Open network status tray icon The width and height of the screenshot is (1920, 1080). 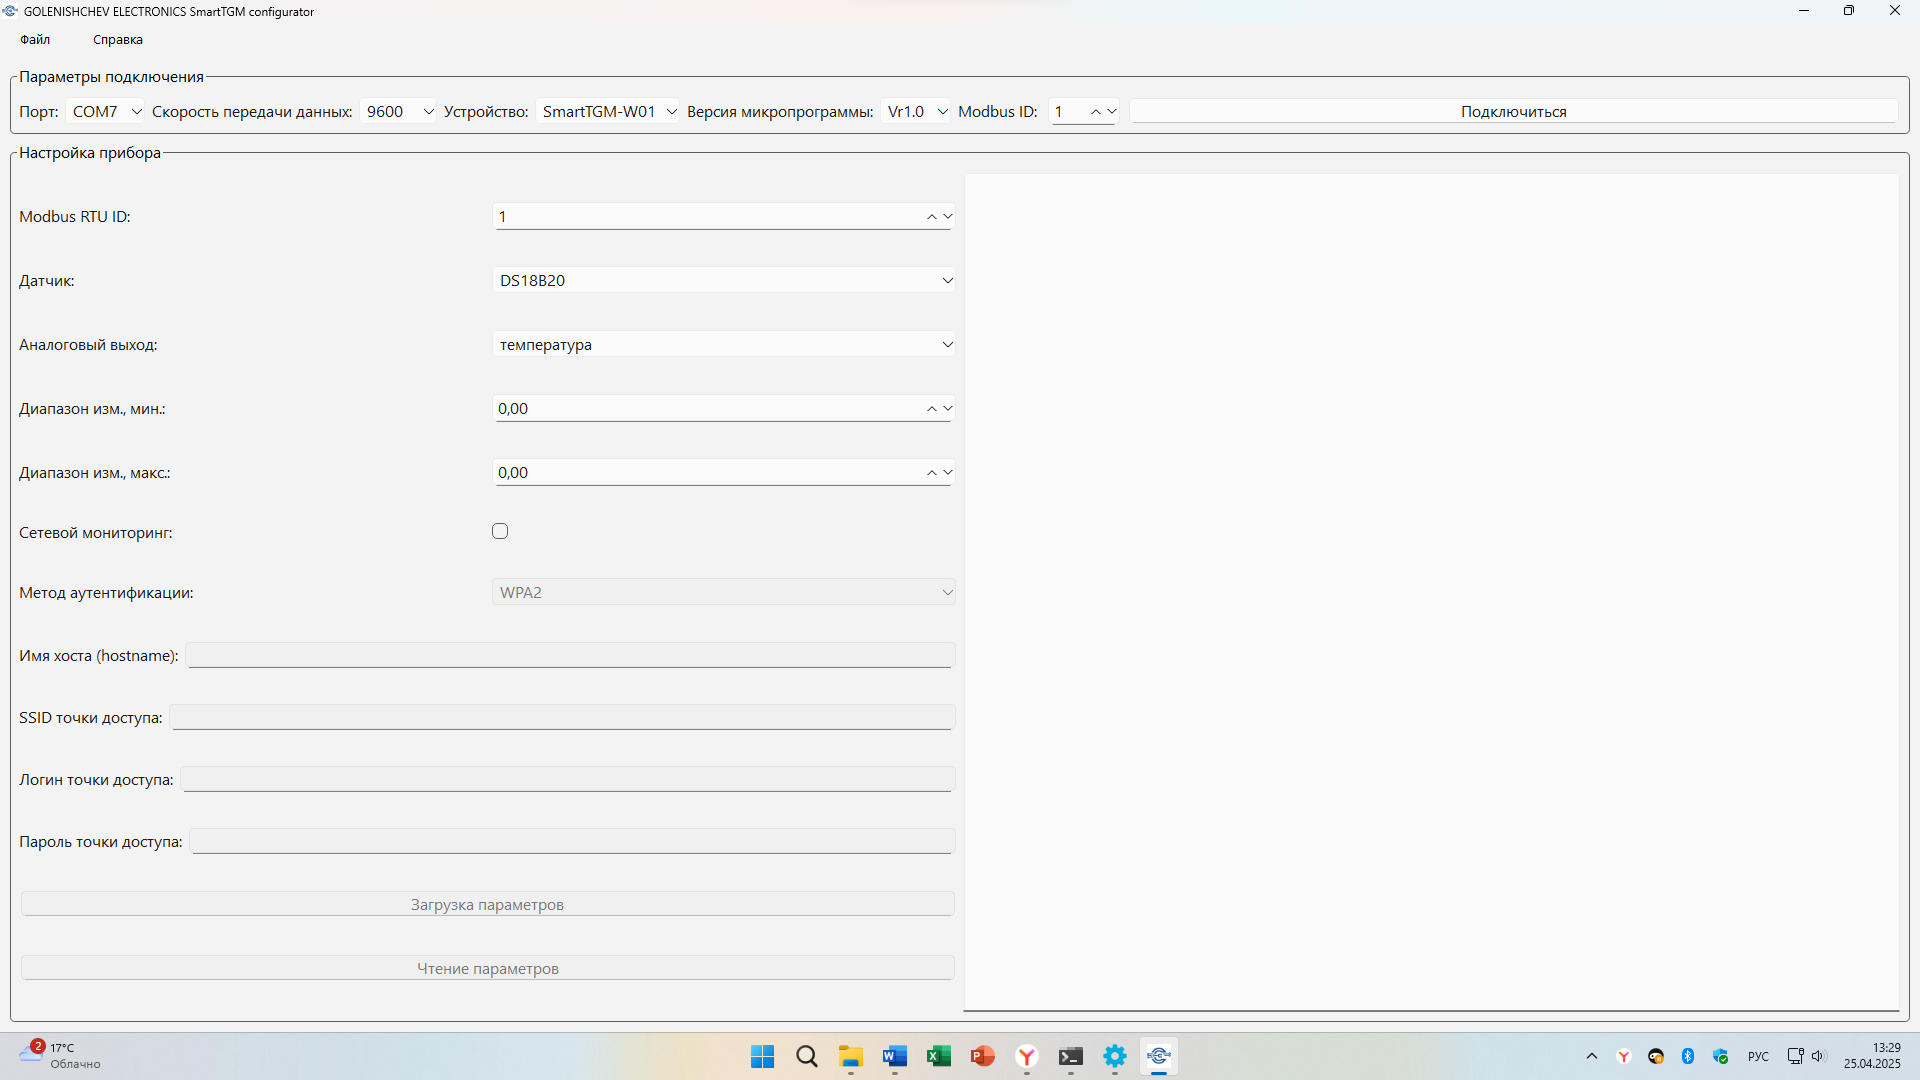(x=1796, y=1056)
